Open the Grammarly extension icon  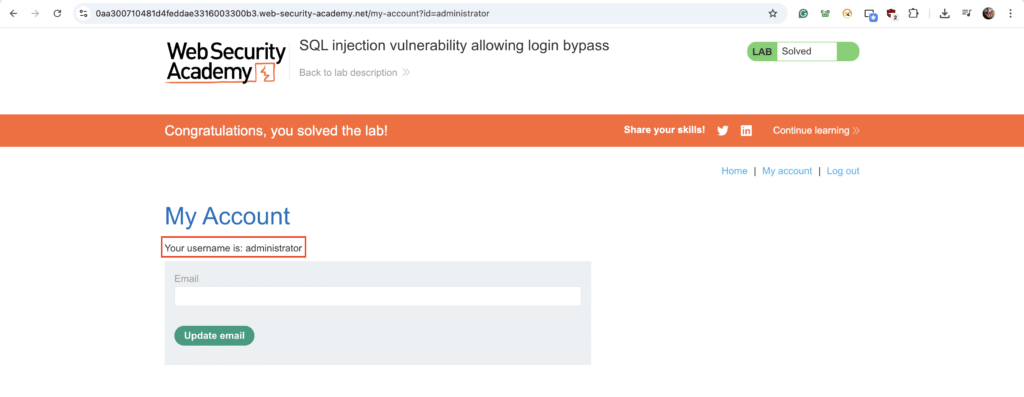click(x=803, y=13)
